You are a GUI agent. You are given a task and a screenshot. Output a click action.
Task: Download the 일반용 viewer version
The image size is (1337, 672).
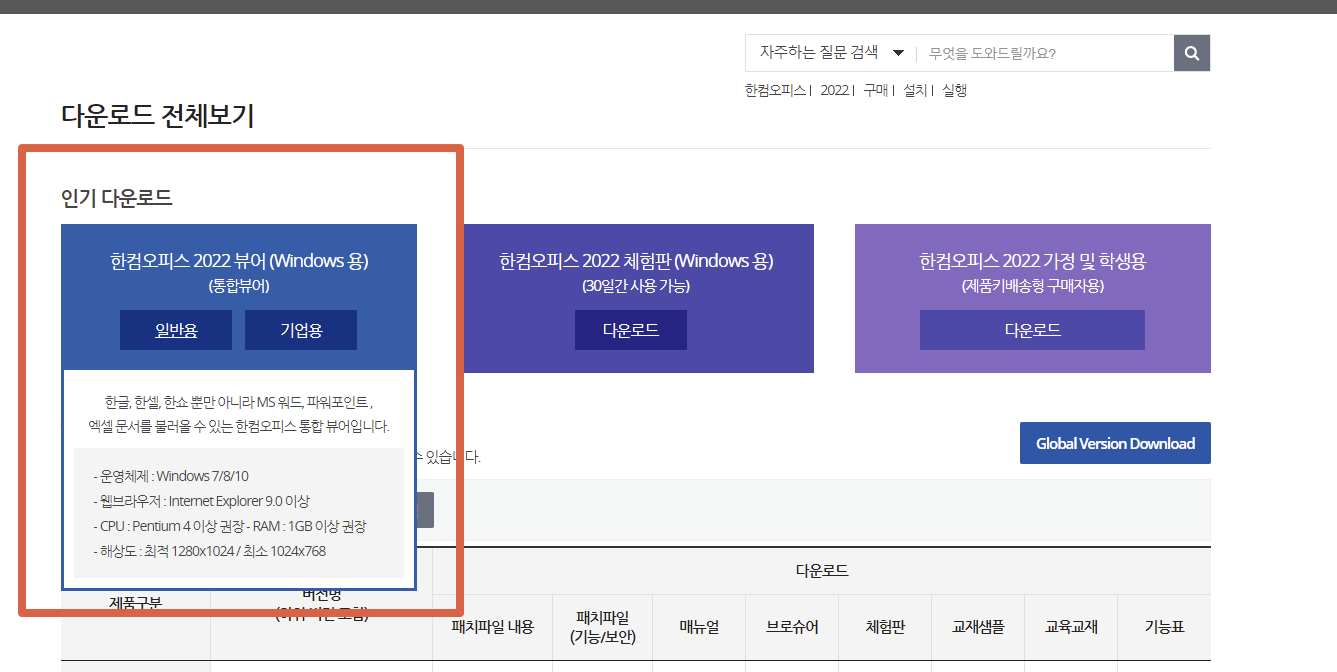point(176,330)
